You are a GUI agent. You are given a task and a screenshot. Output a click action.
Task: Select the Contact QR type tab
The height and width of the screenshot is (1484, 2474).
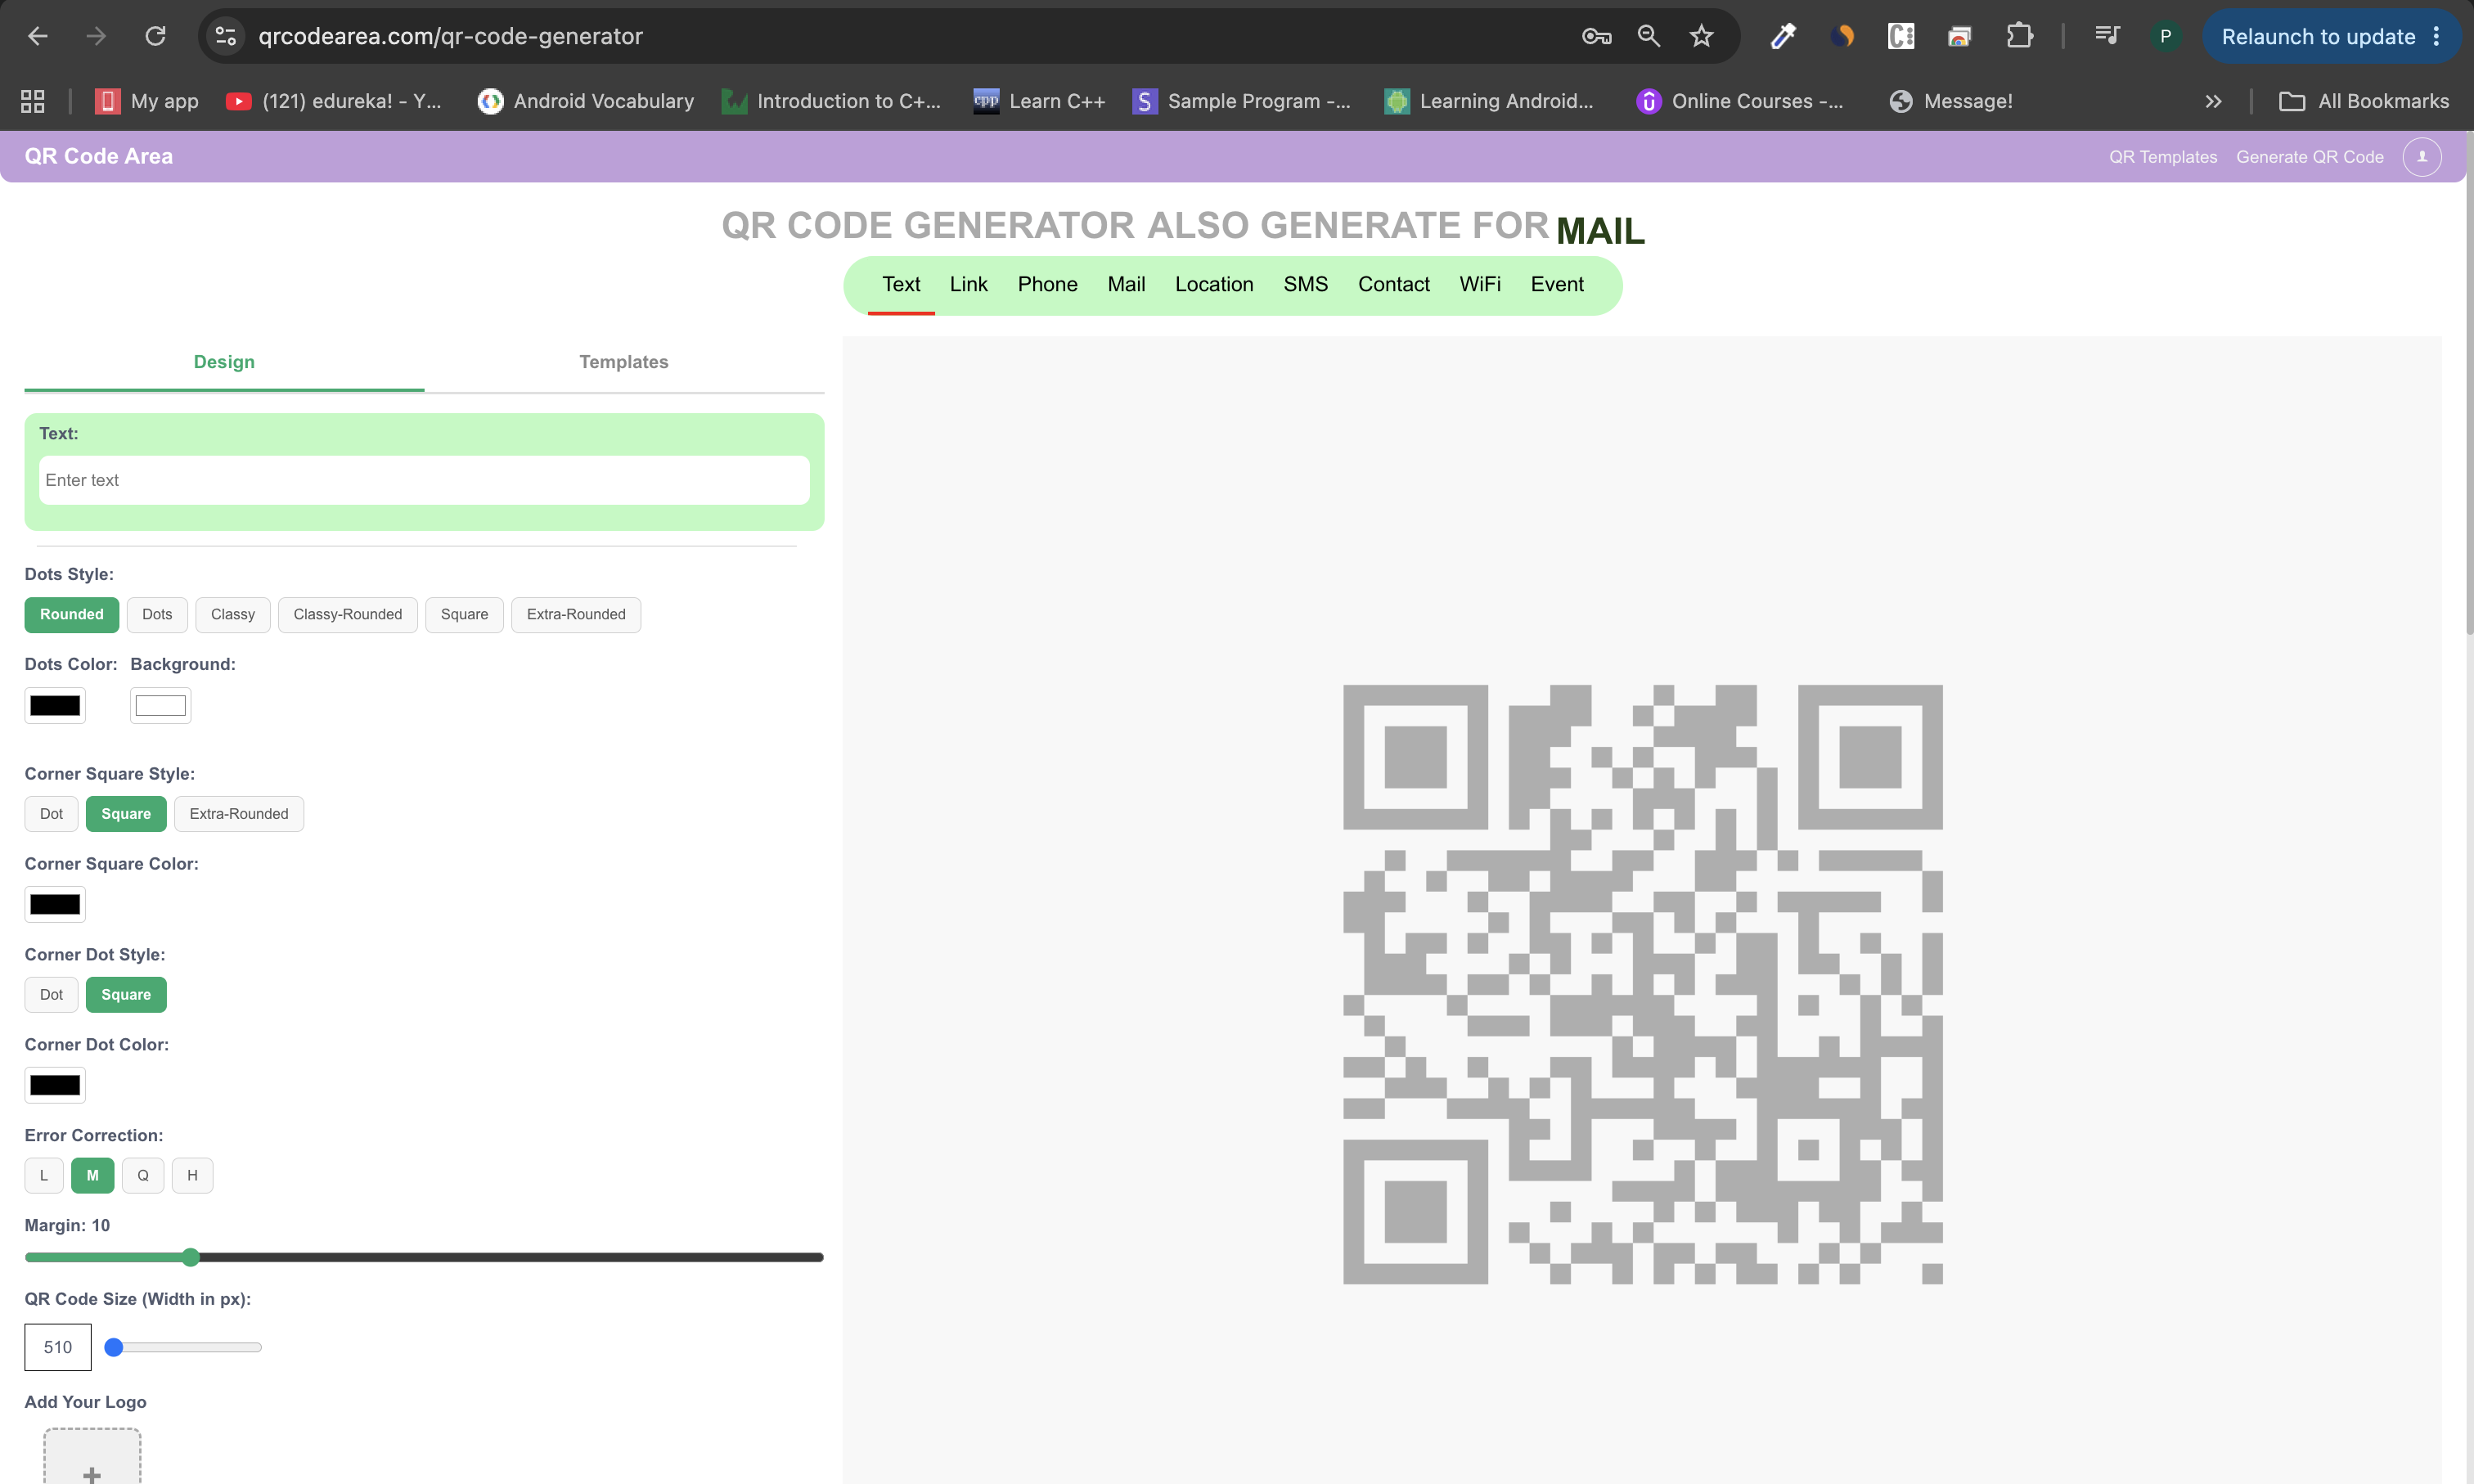(x=1394, y=284)
